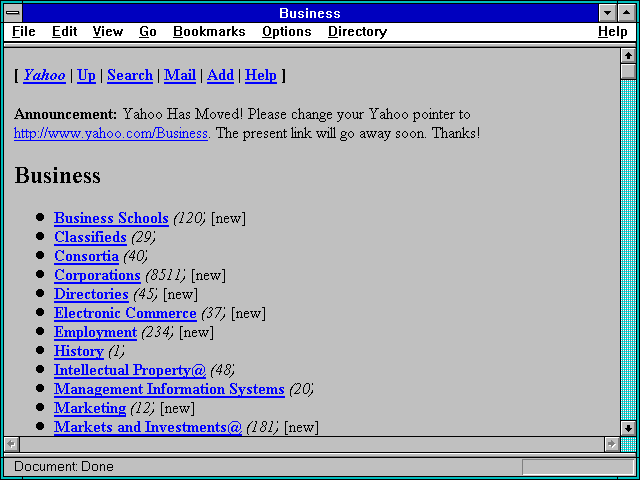The height and width of the screenshot is (480, 640).
Task: Open the Directories category
Action: click(x=91, y=294)
